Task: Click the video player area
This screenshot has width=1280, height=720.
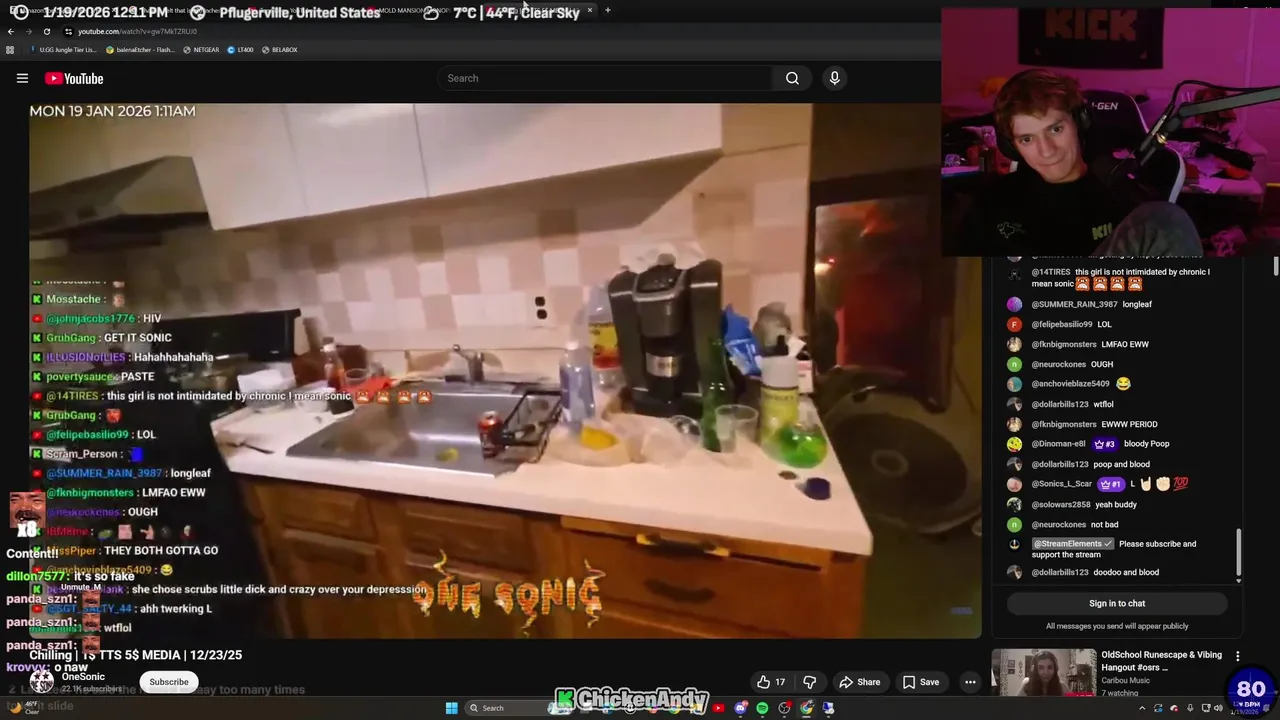Action: tap(505, 370)
